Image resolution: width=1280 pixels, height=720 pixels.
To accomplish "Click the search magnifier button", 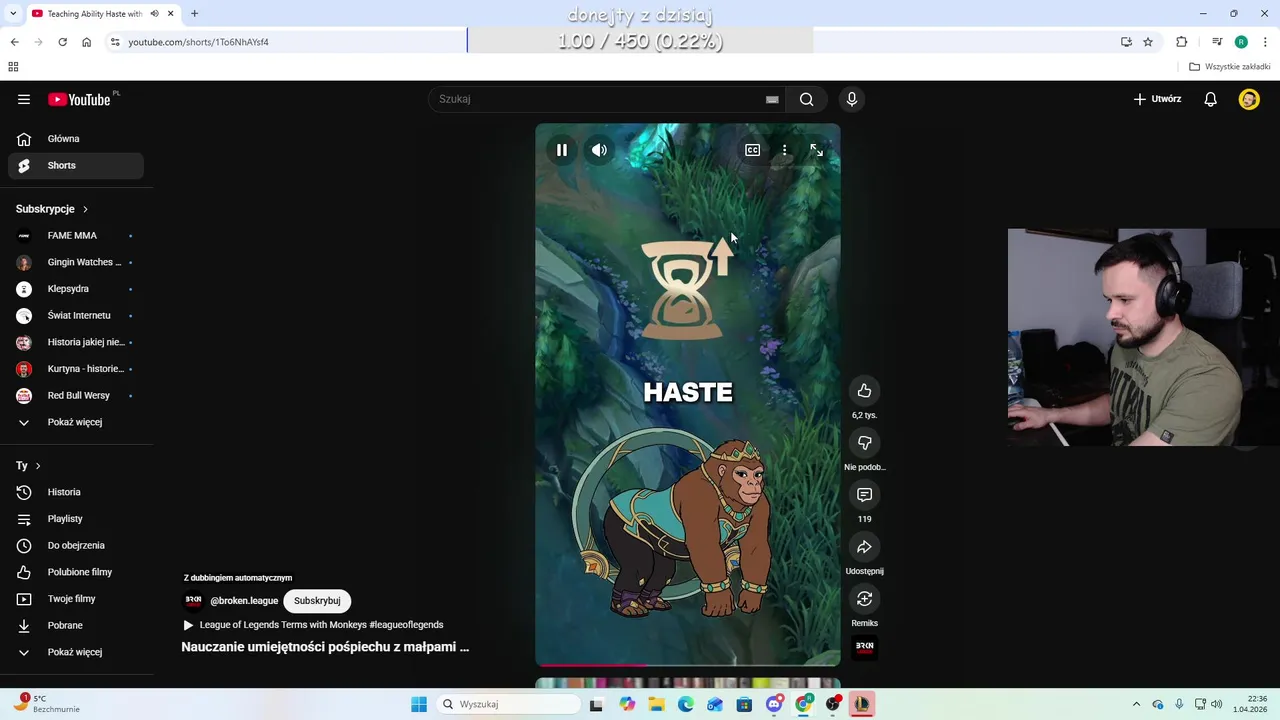I will pos(806,99).
